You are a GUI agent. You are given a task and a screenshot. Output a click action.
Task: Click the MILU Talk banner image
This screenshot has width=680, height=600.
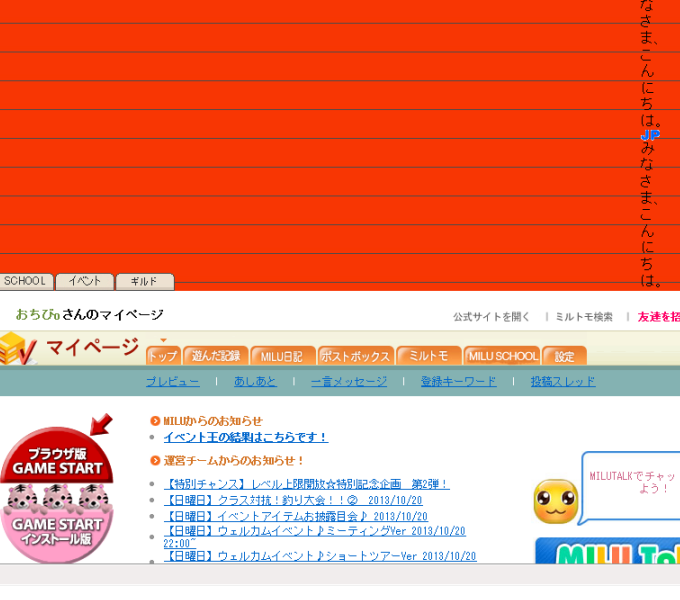pyautogui.click(x=608, y=552)
